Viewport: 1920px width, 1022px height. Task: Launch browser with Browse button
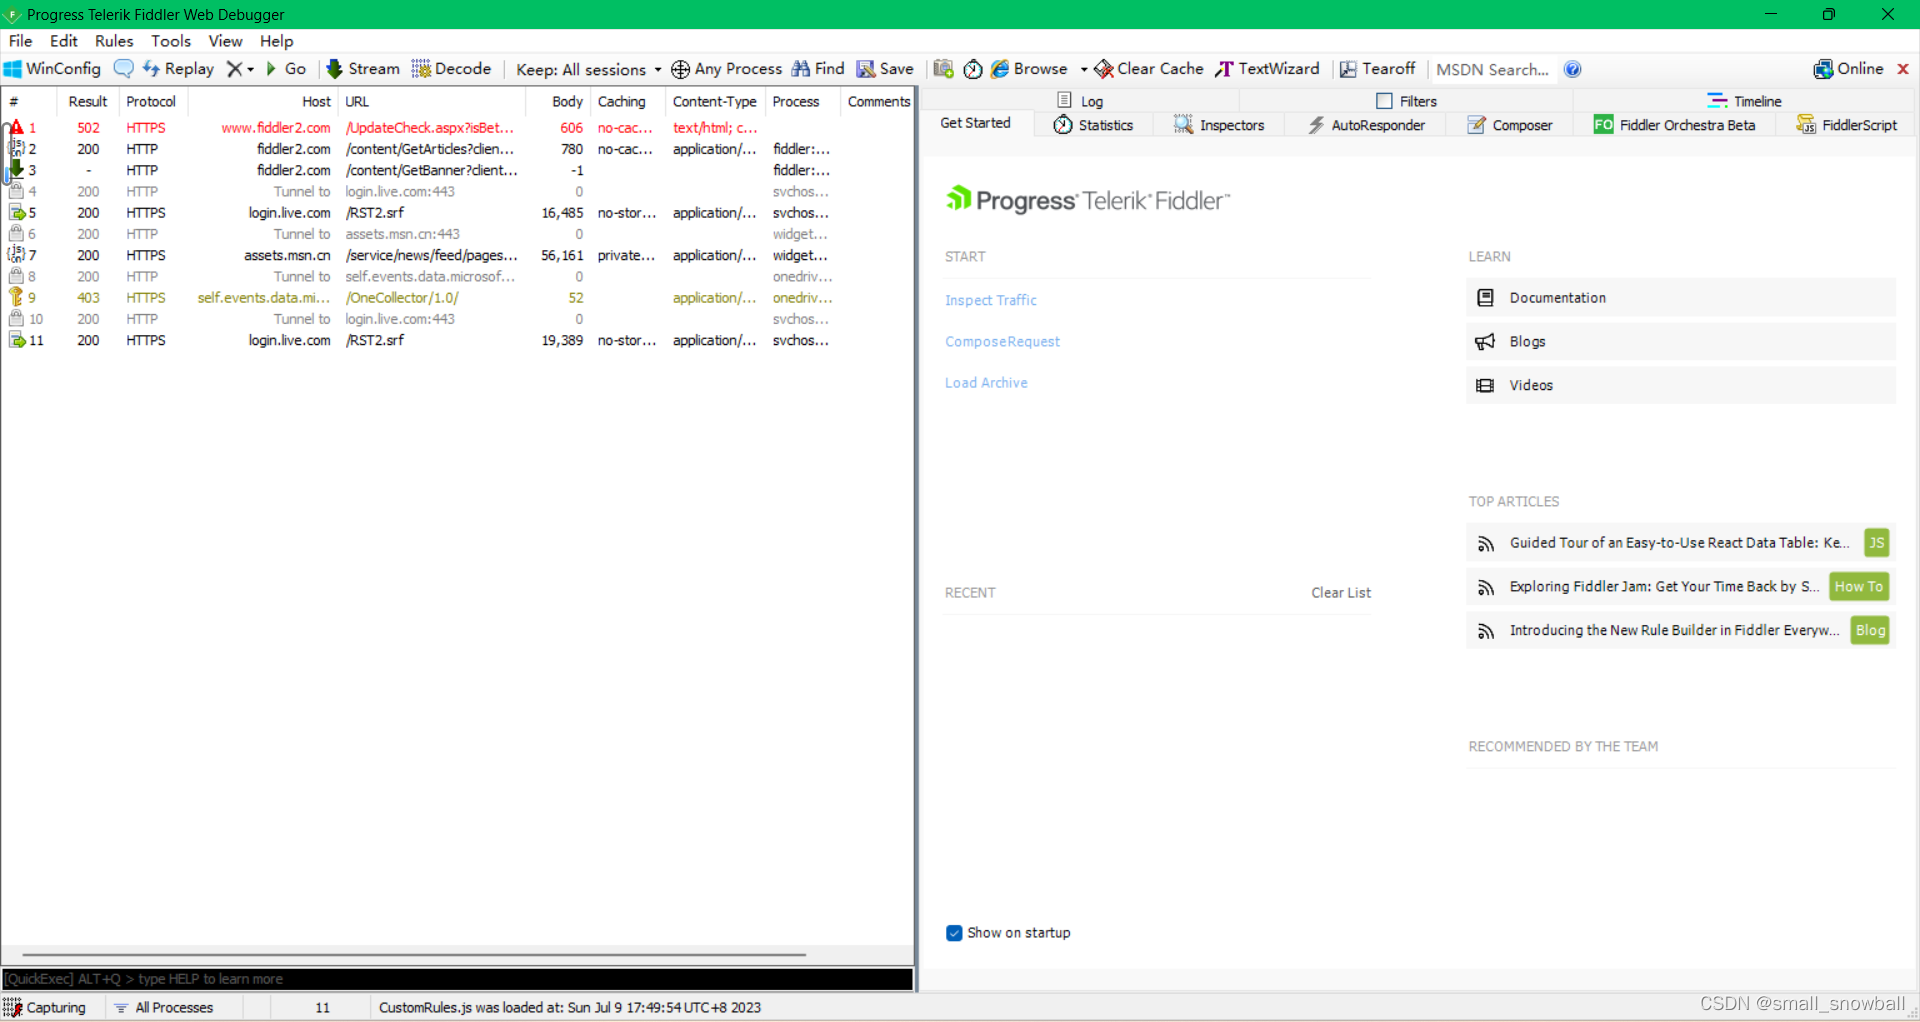point(1029,69)
